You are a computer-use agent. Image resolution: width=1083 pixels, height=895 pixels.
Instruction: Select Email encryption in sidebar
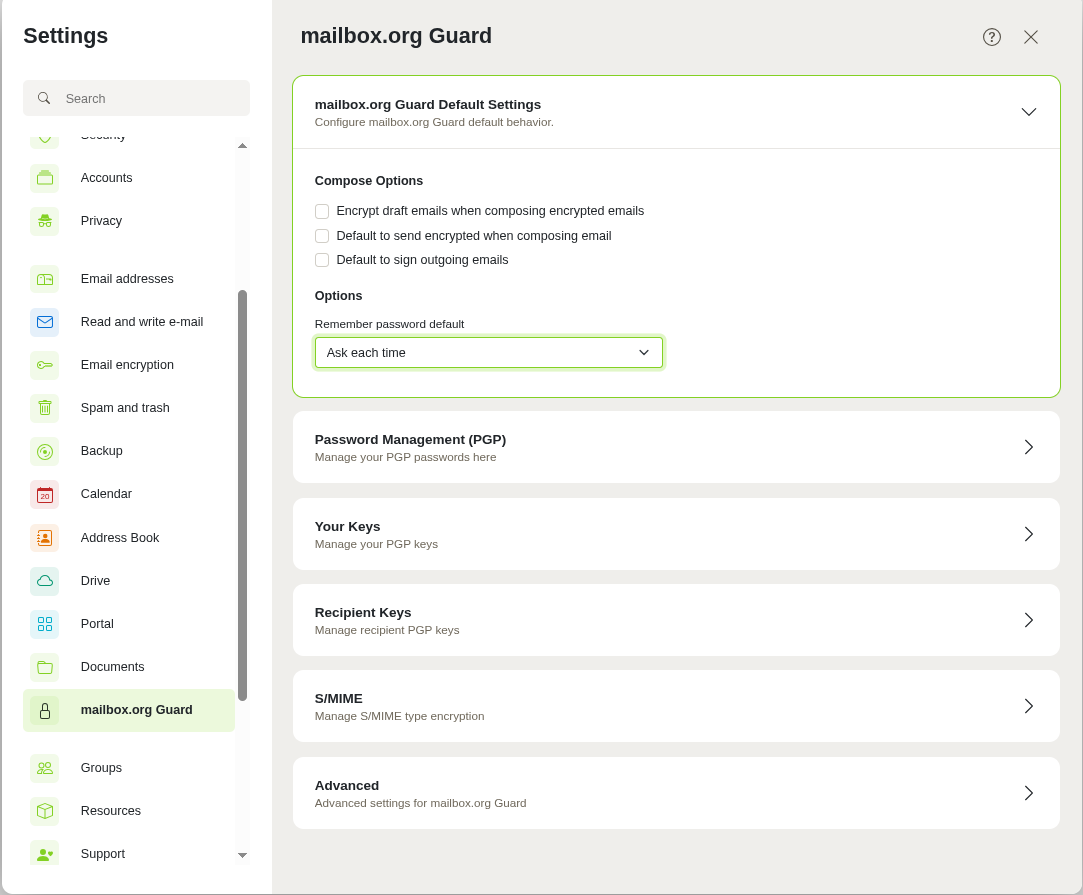tap(129, 365)
